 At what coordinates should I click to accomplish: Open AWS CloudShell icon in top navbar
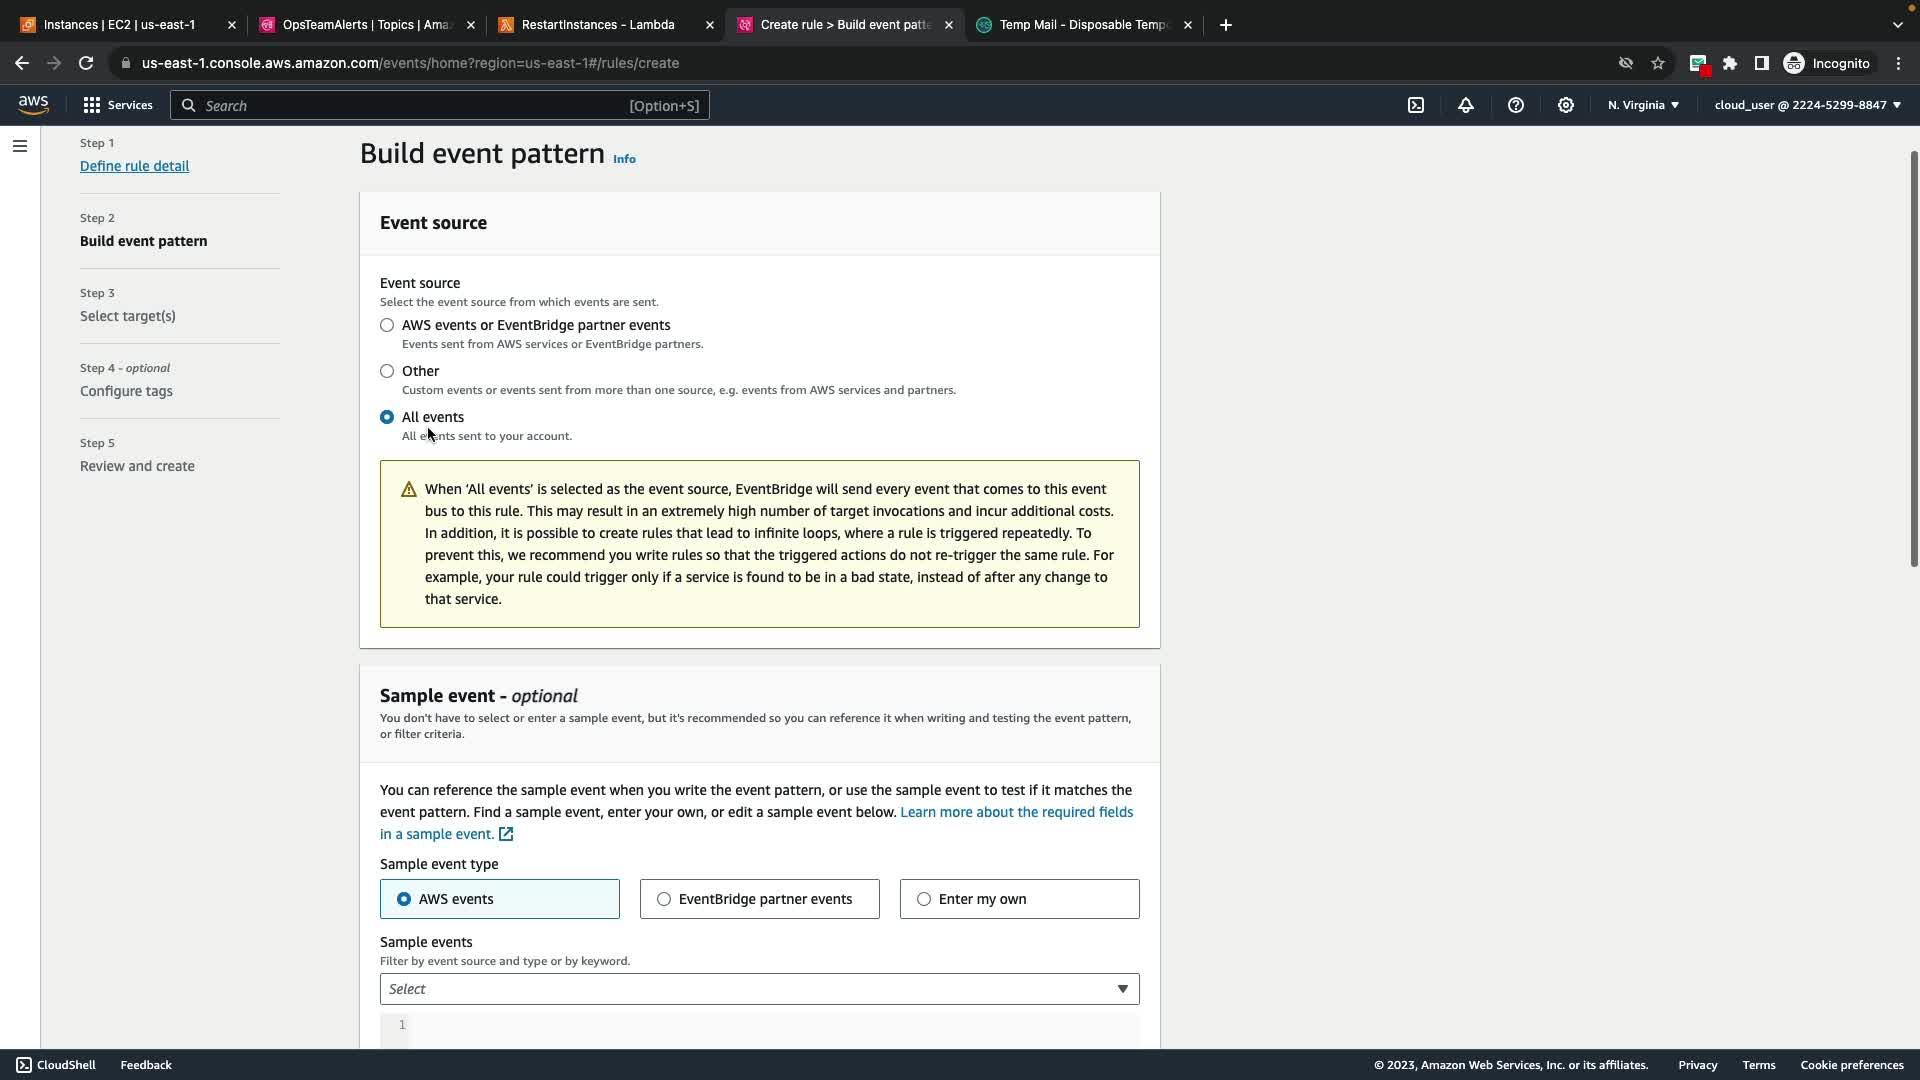click(1416, 105)
